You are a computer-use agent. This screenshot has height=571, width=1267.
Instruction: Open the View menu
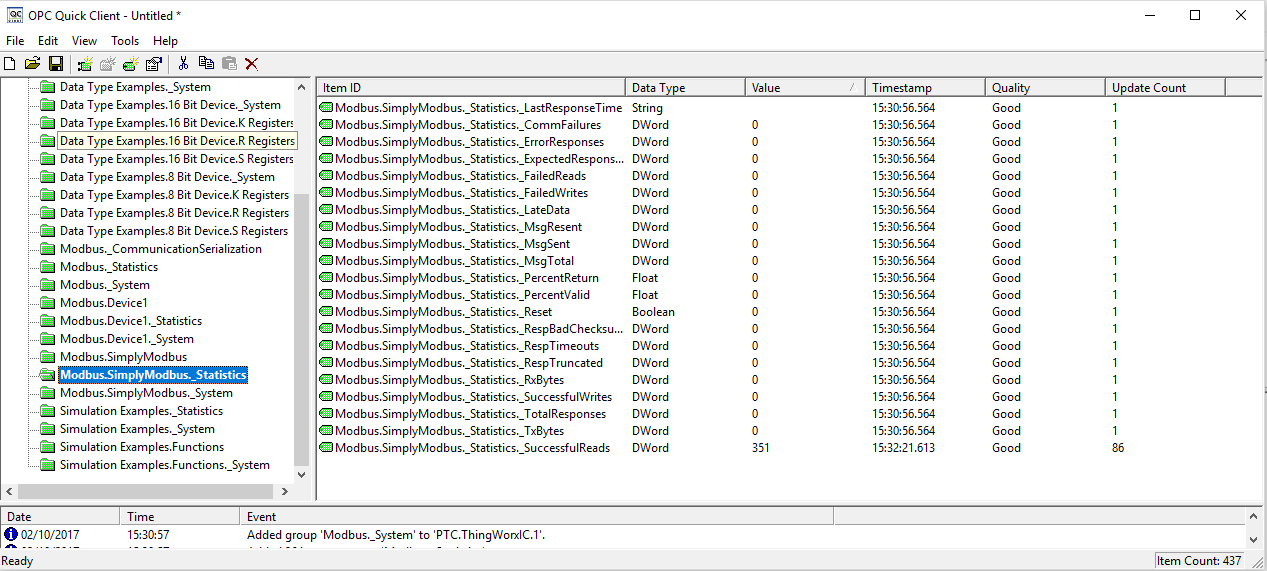click(x=85, y=41)
